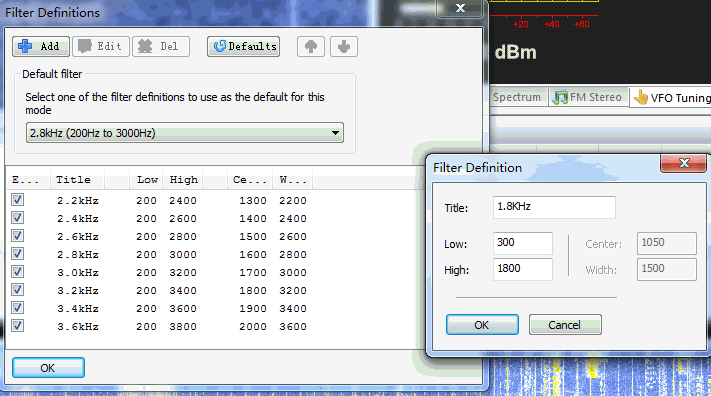Image resolution: width=711 pixels, height=396 pixels.
Task: Click the Title input field
Action: click(554, 207)
